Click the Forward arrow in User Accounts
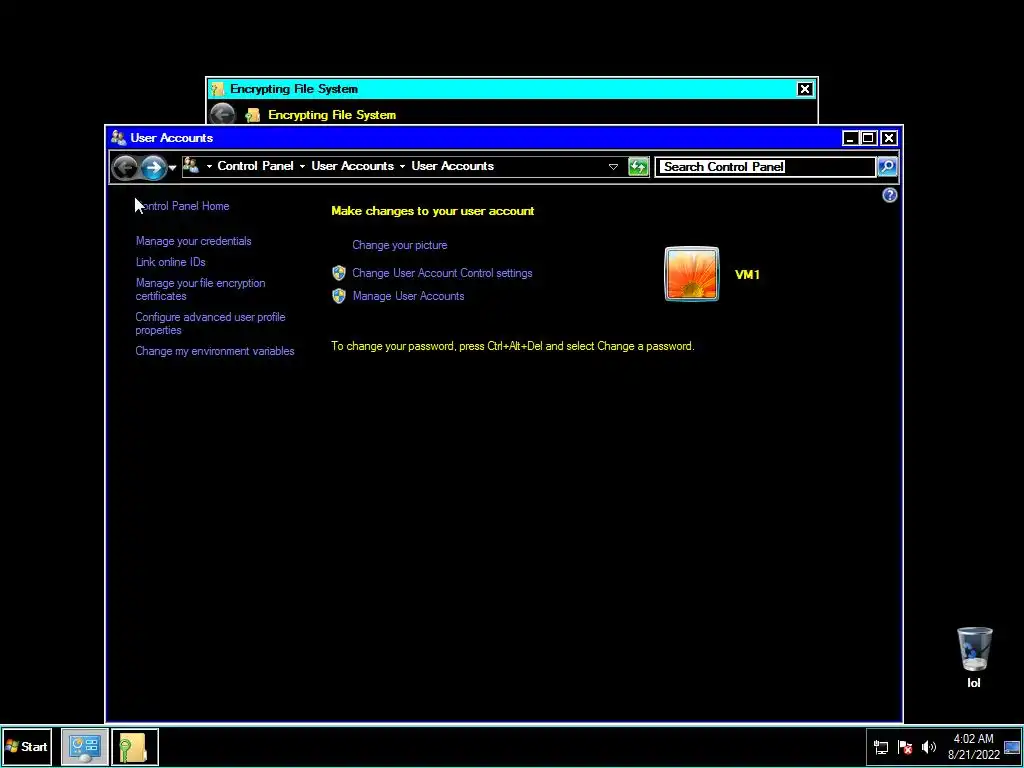Viewport: 1024px width, 768px height. (153, 167)
